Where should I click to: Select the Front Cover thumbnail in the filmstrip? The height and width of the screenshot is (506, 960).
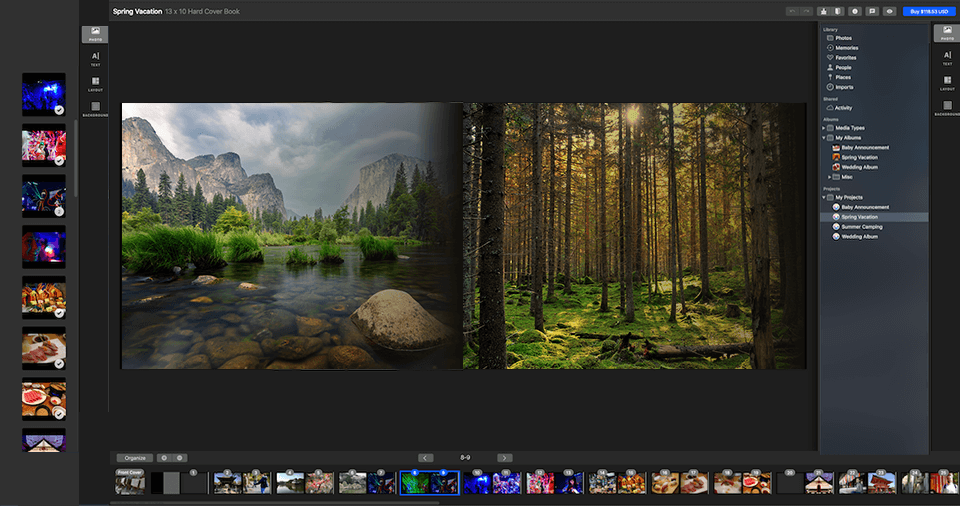pos(130,481)
